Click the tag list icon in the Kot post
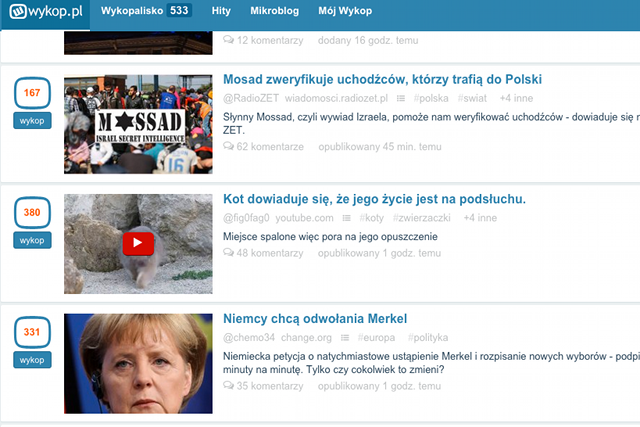 [x=345, y=218]
